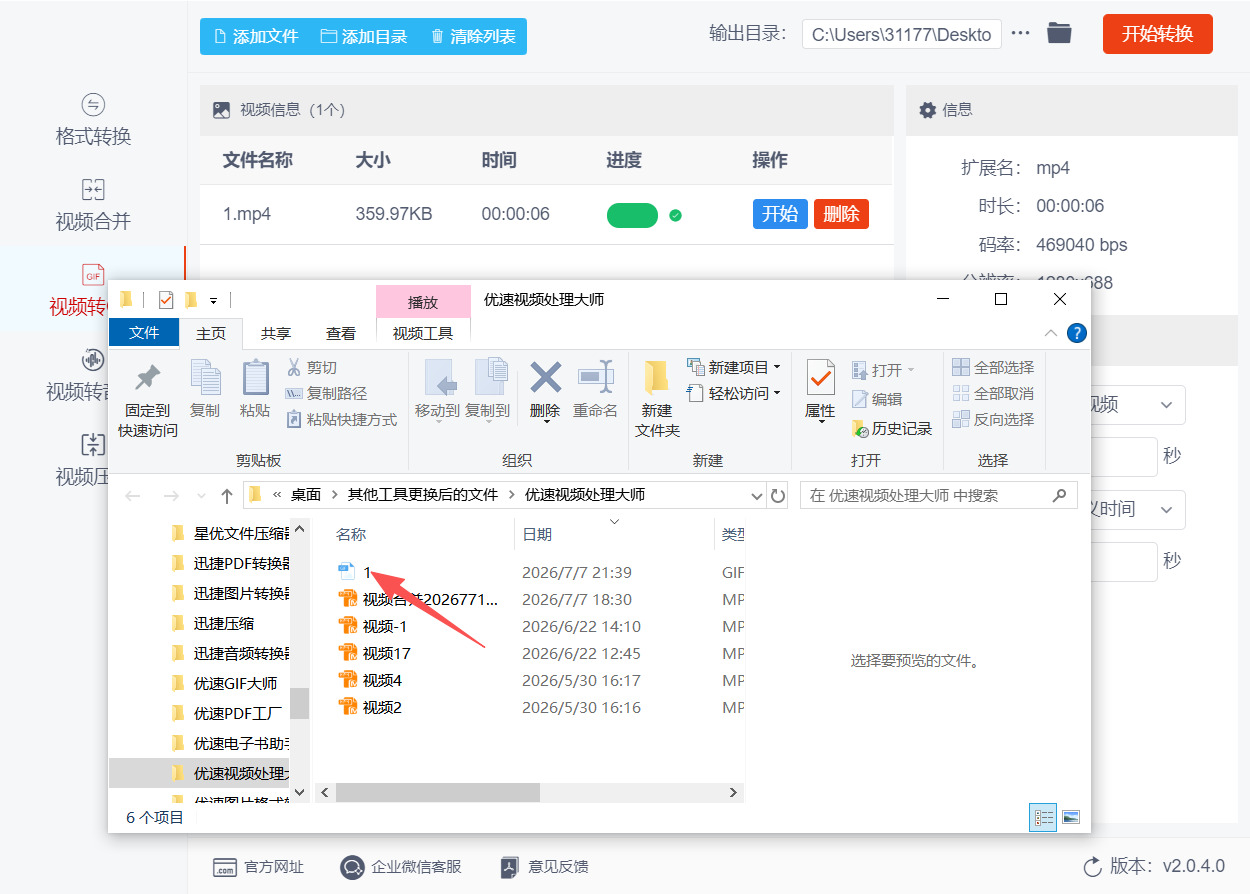Viewport: 1250px width, 894px height.
Task: Click 编辑 in the ribbon
Action: click(877, 399)
